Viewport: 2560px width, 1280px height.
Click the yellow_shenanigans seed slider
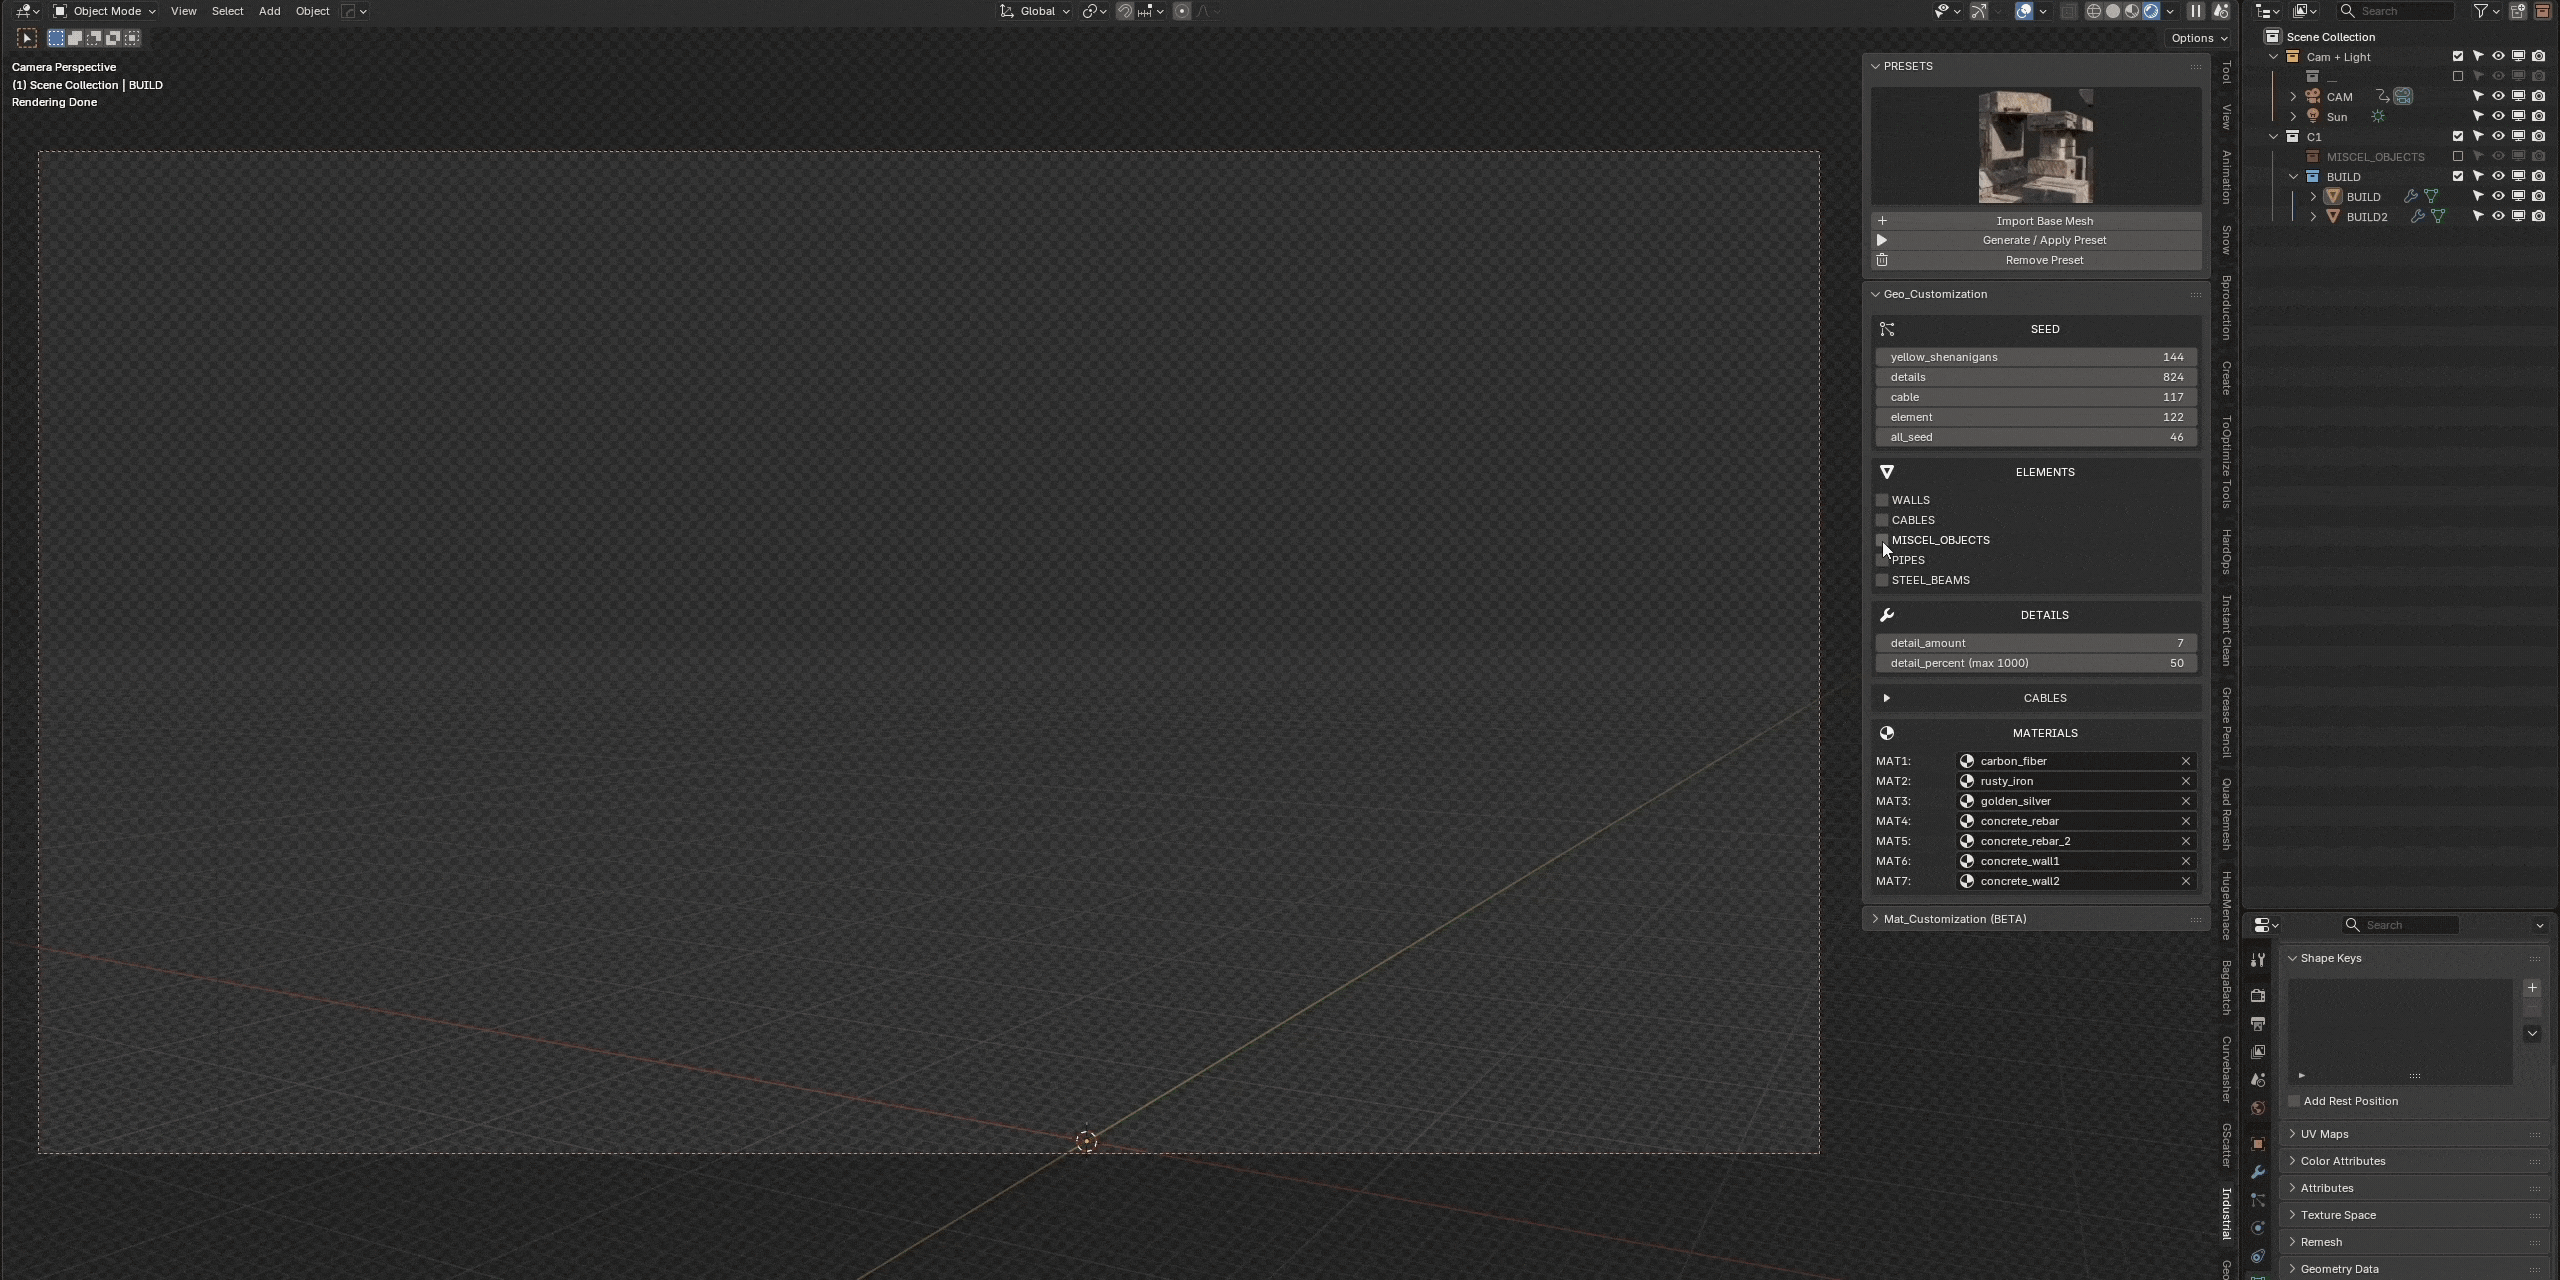click(2036, 357)
